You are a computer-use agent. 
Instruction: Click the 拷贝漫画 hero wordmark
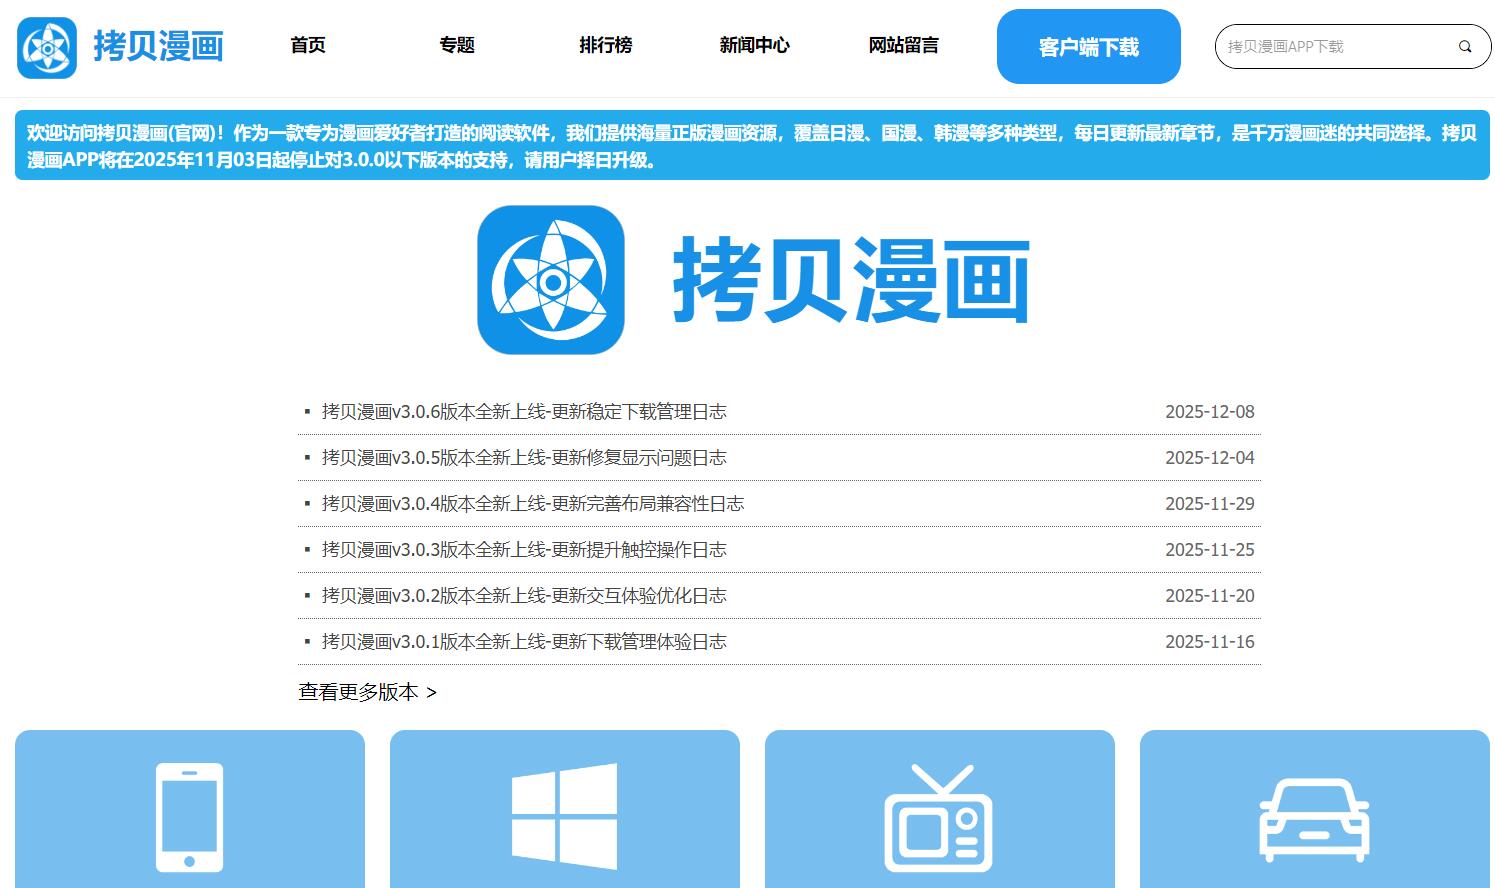click(852, 281)
